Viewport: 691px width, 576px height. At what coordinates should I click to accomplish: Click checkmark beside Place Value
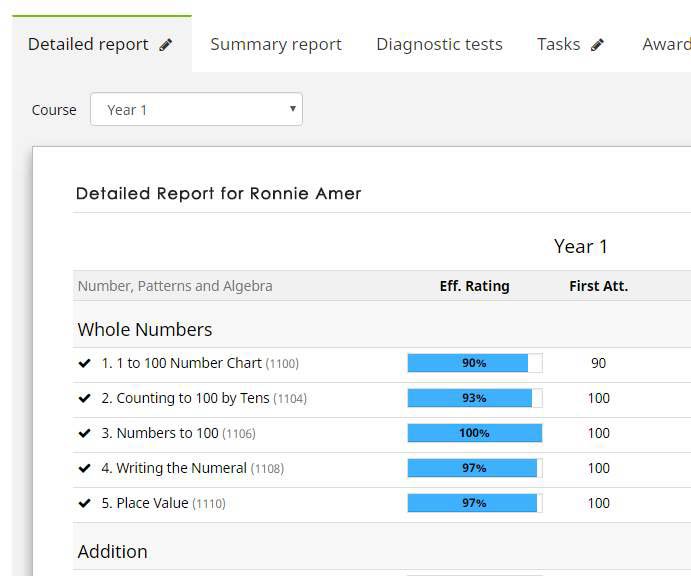pyautogui.click(x=85, y=504)
